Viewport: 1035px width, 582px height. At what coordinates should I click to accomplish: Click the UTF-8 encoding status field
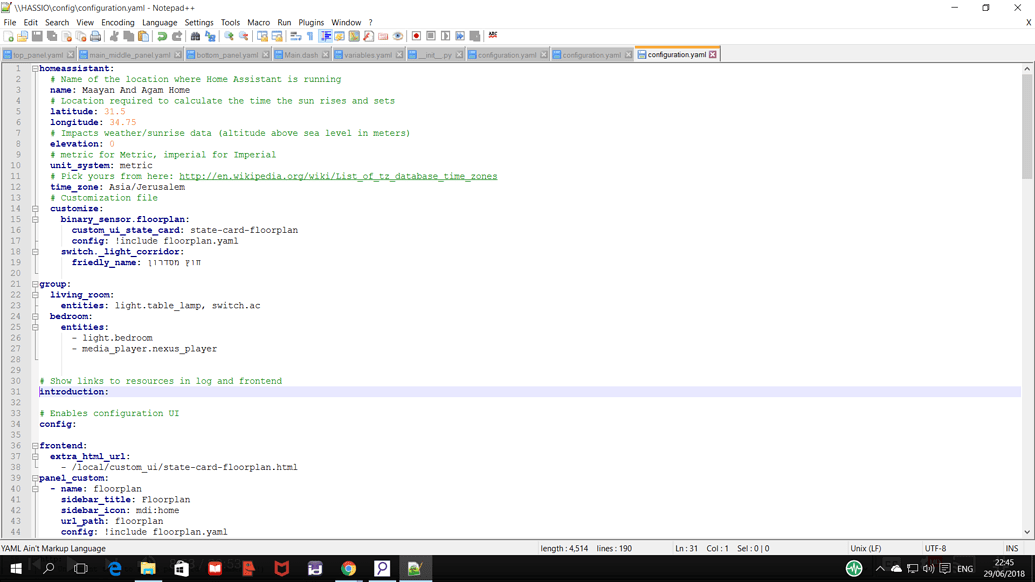[x=935, y=548]
